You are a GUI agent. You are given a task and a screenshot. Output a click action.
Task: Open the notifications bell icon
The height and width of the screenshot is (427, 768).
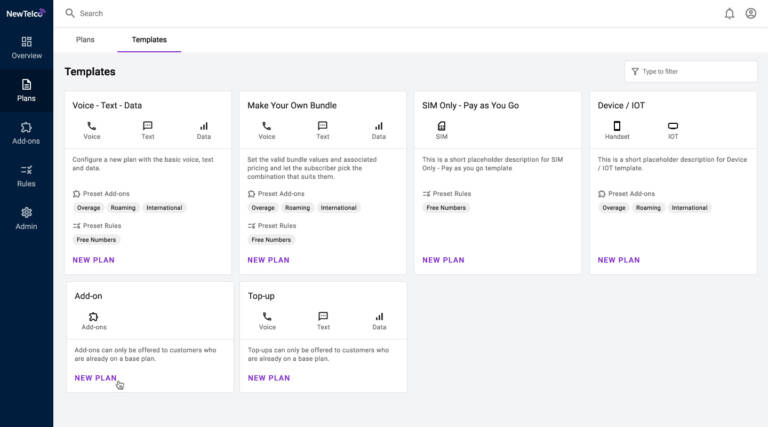(729, 13)
